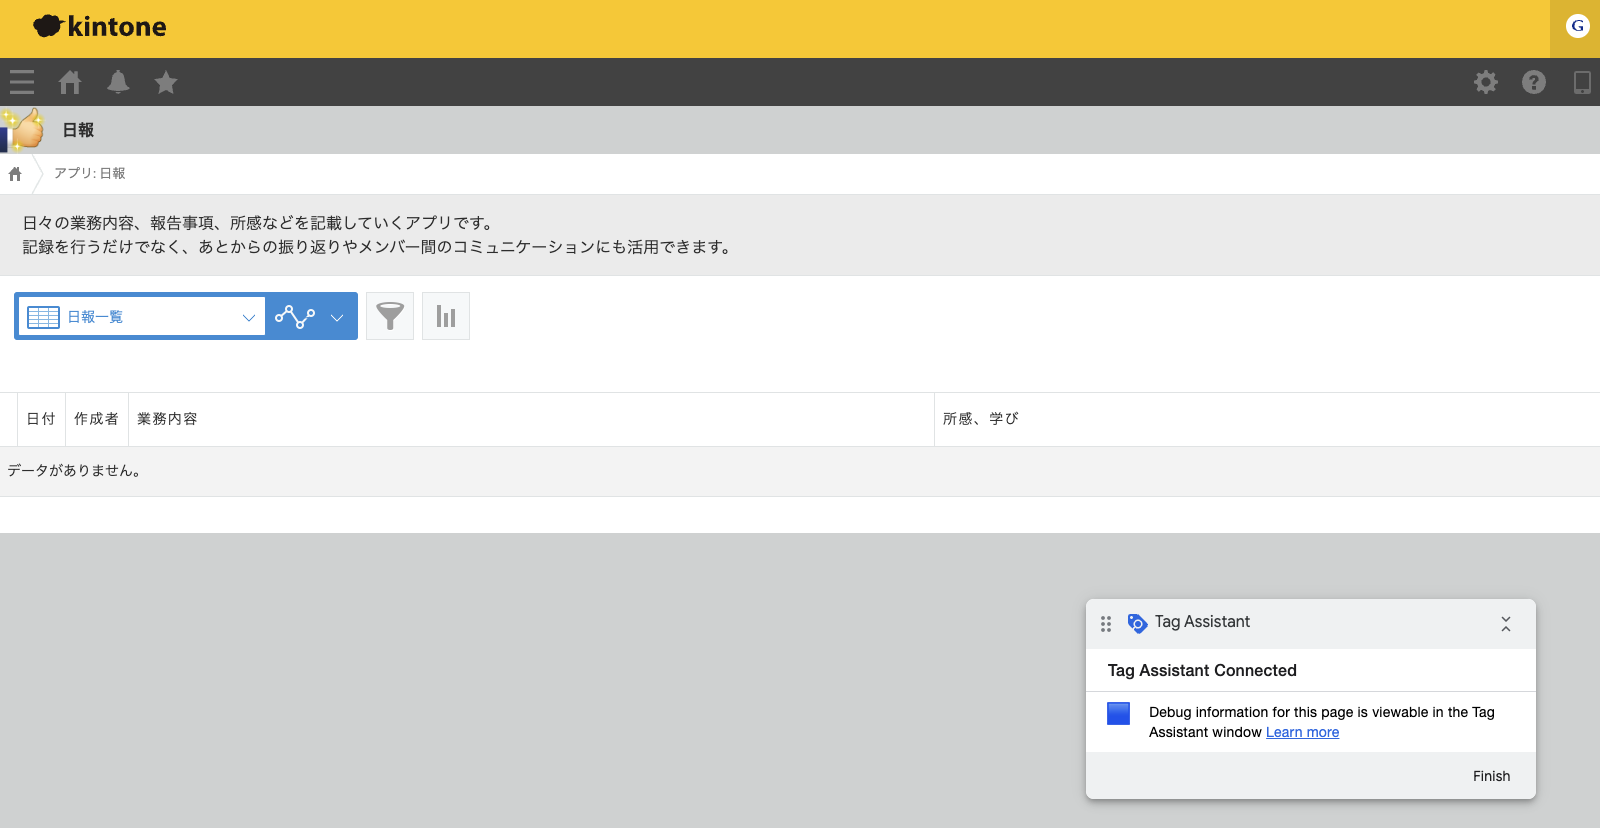This screenshot has width=1600, height=828.
Task: Click the 作成者 column header
Action: pos(96,419)
